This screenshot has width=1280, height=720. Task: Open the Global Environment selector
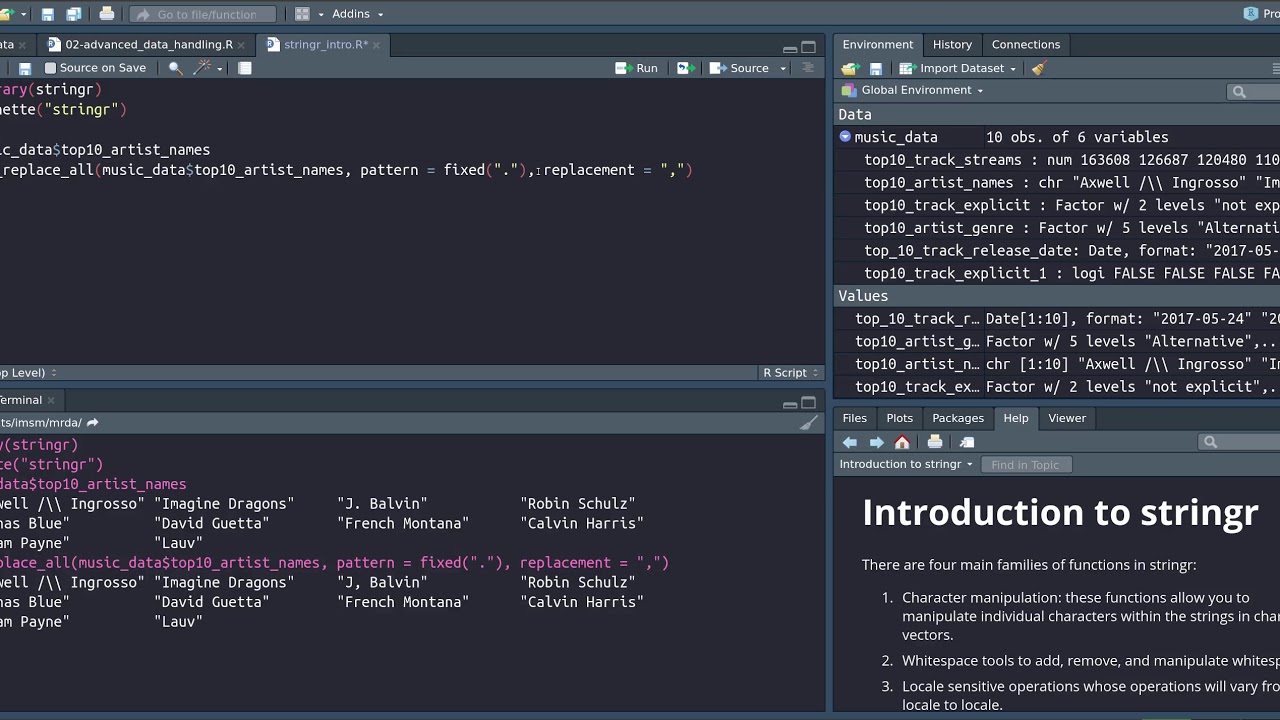913,90
